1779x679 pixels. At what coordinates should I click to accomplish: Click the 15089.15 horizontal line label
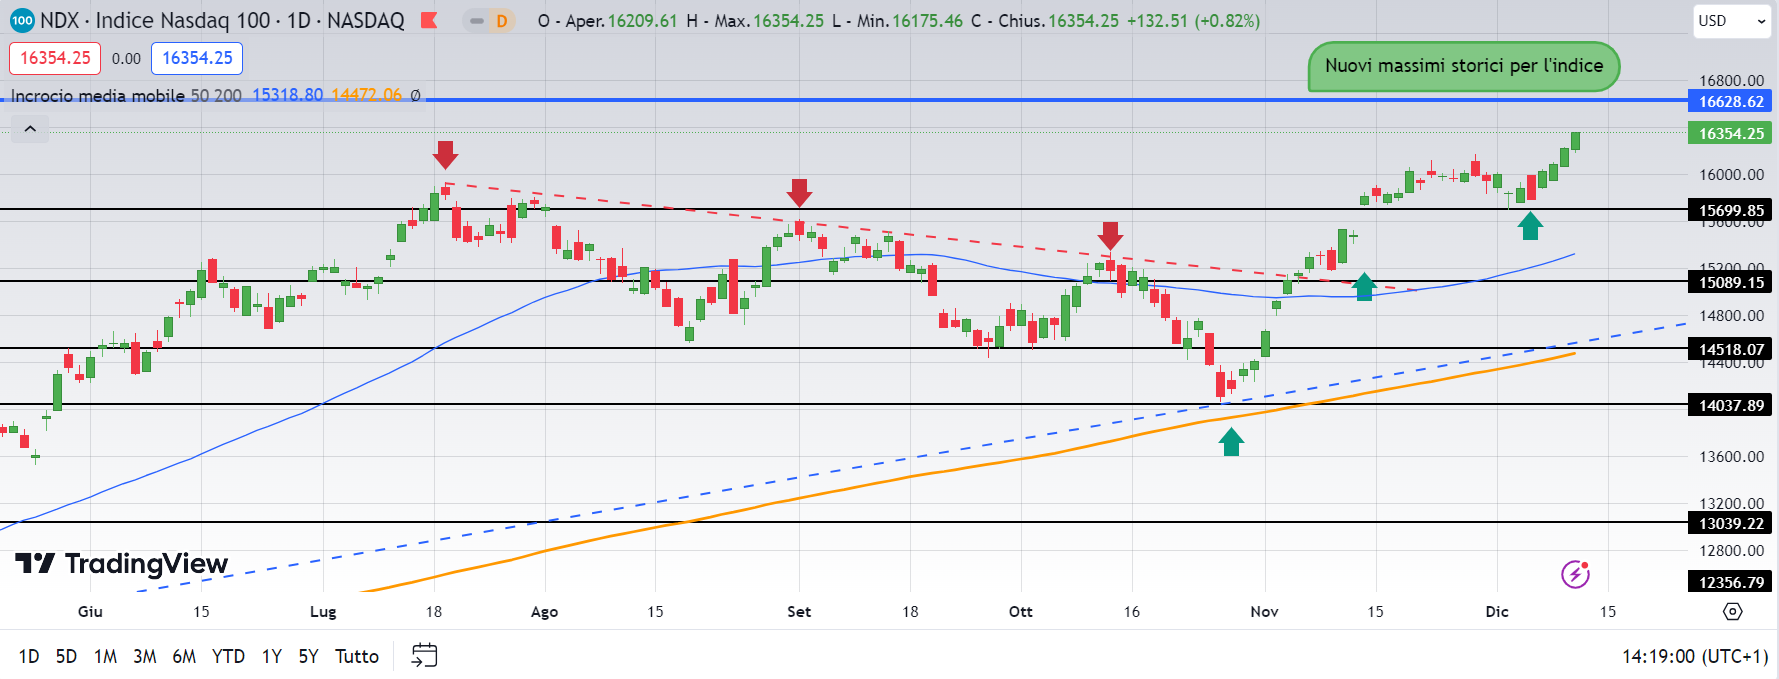tap(1731, 282)
